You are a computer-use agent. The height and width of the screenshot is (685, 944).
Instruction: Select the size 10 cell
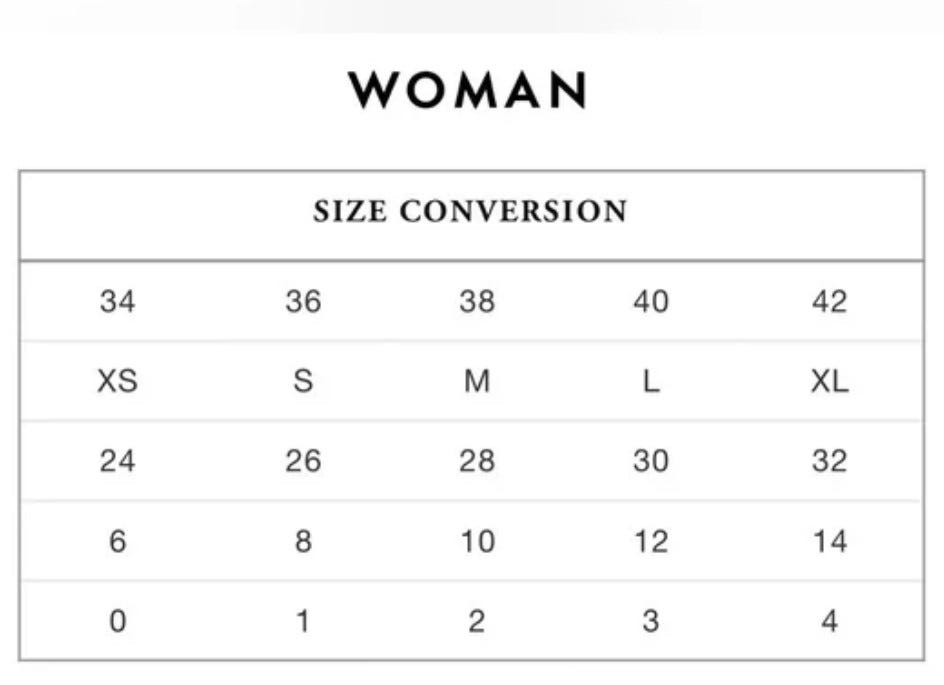[x=477, y=541]
